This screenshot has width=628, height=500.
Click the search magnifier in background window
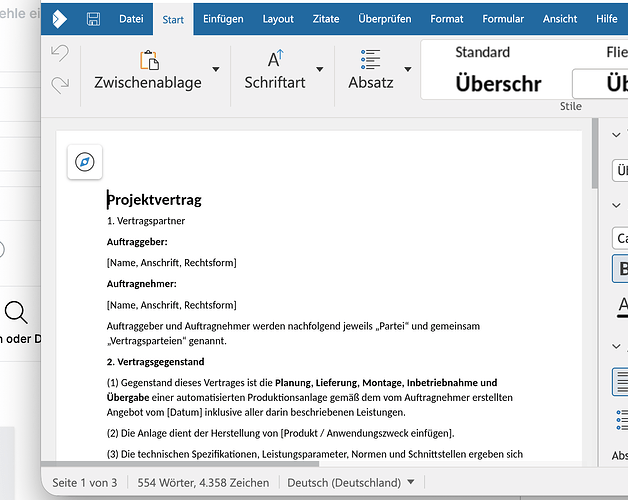pos(16,312)
